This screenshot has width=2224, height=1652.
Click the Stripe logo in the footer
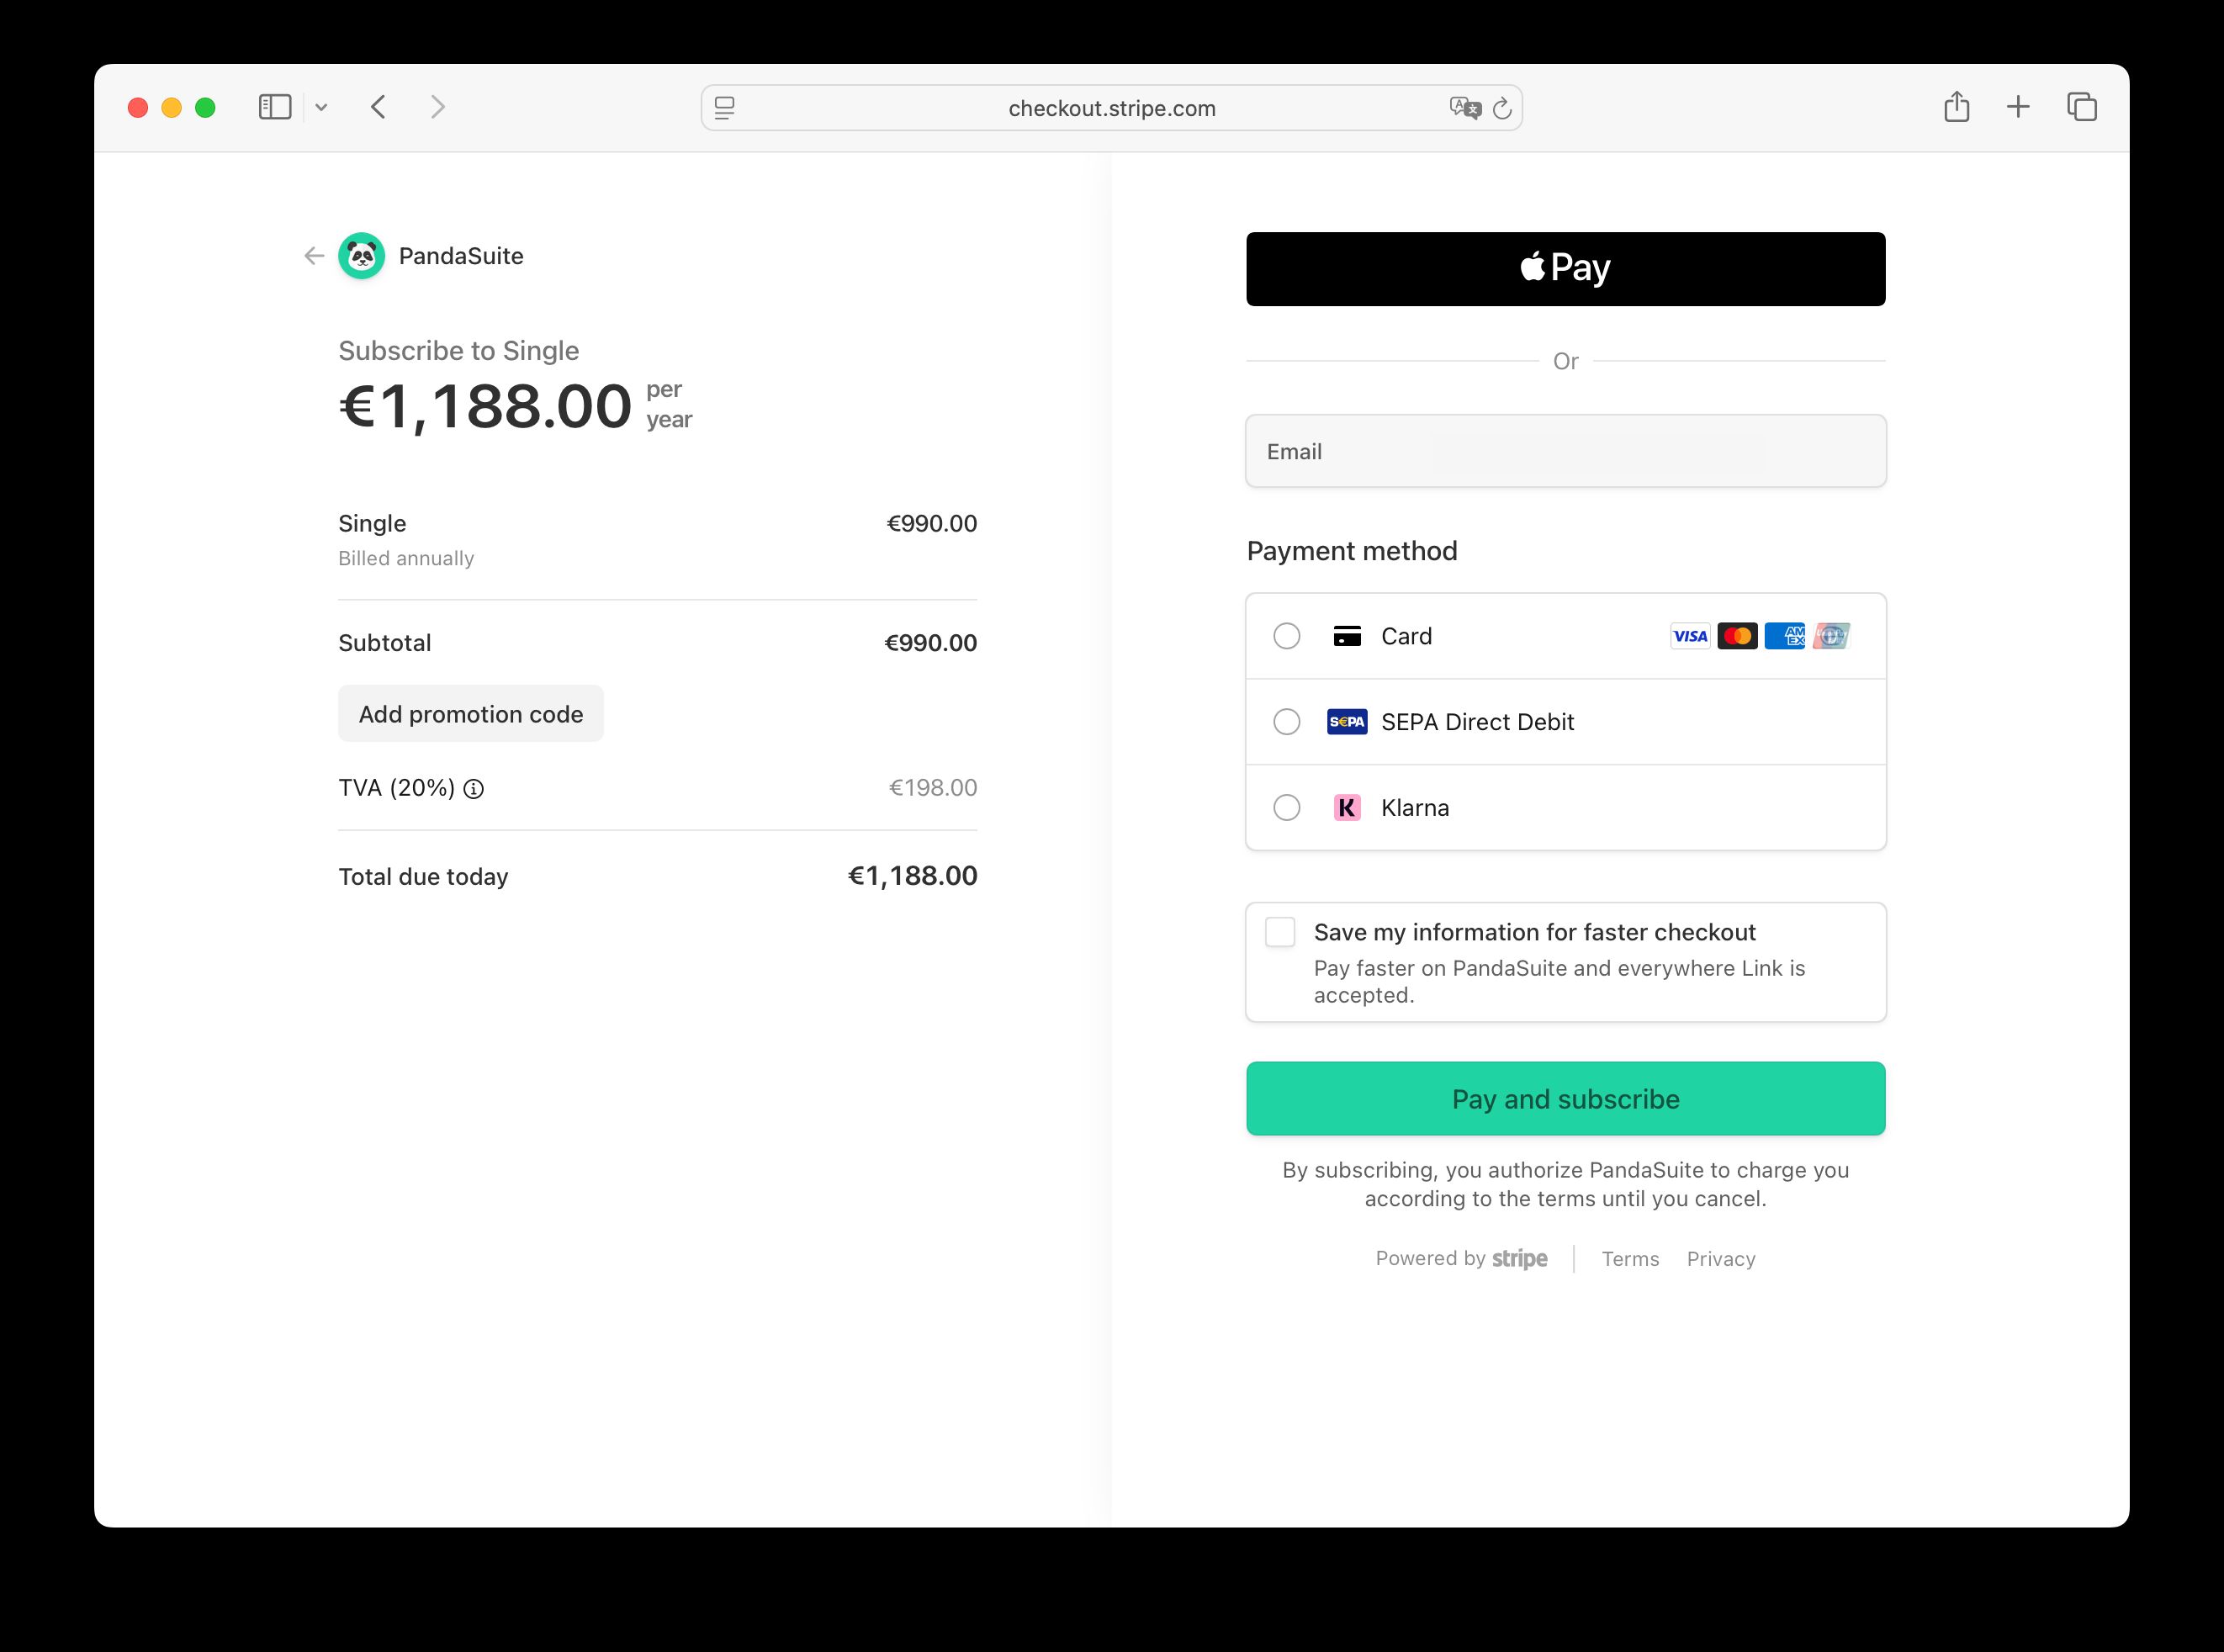click(x=1519, y=1258)
